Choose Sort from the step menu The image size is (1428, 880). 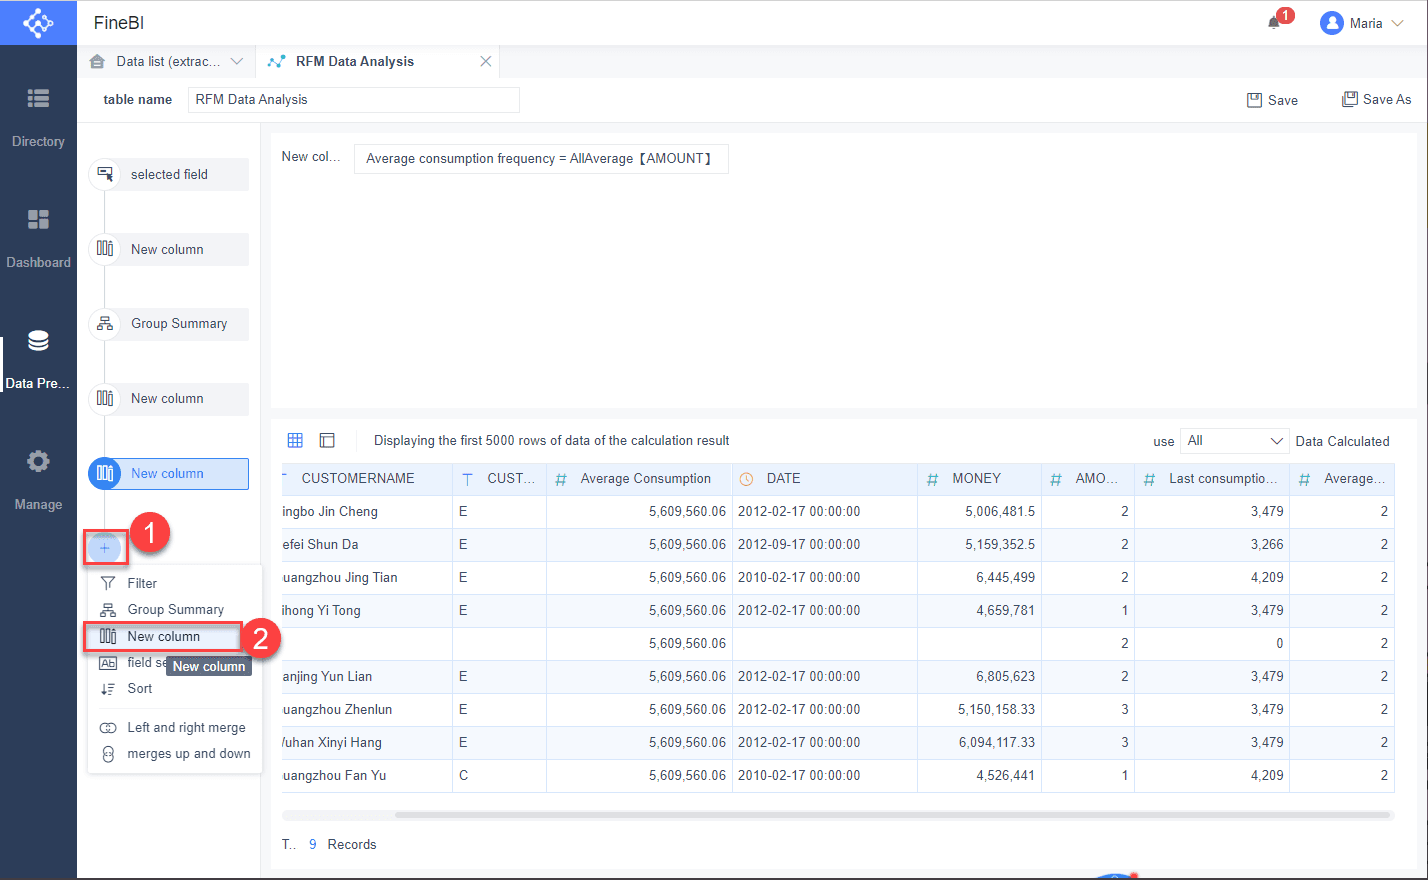tap(174, 688)
